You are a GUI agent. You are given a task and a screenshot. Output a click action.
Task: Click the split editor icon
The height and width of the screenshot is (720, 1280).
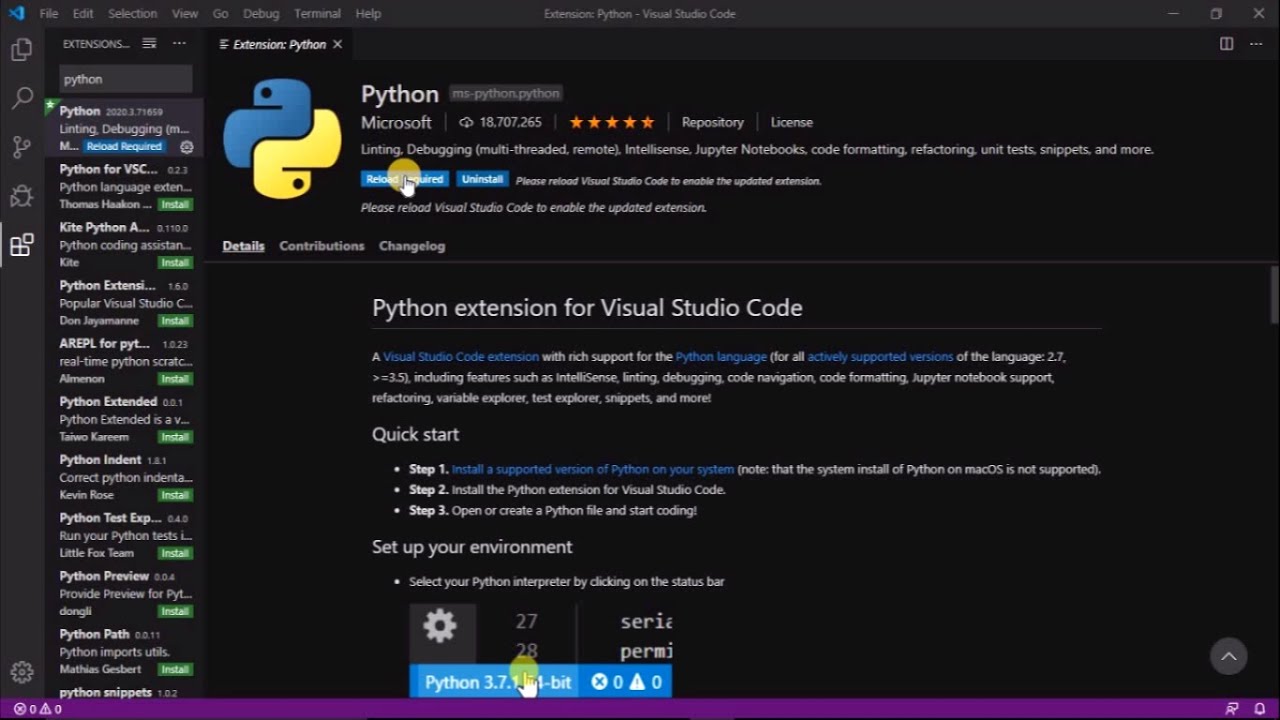1226,44
